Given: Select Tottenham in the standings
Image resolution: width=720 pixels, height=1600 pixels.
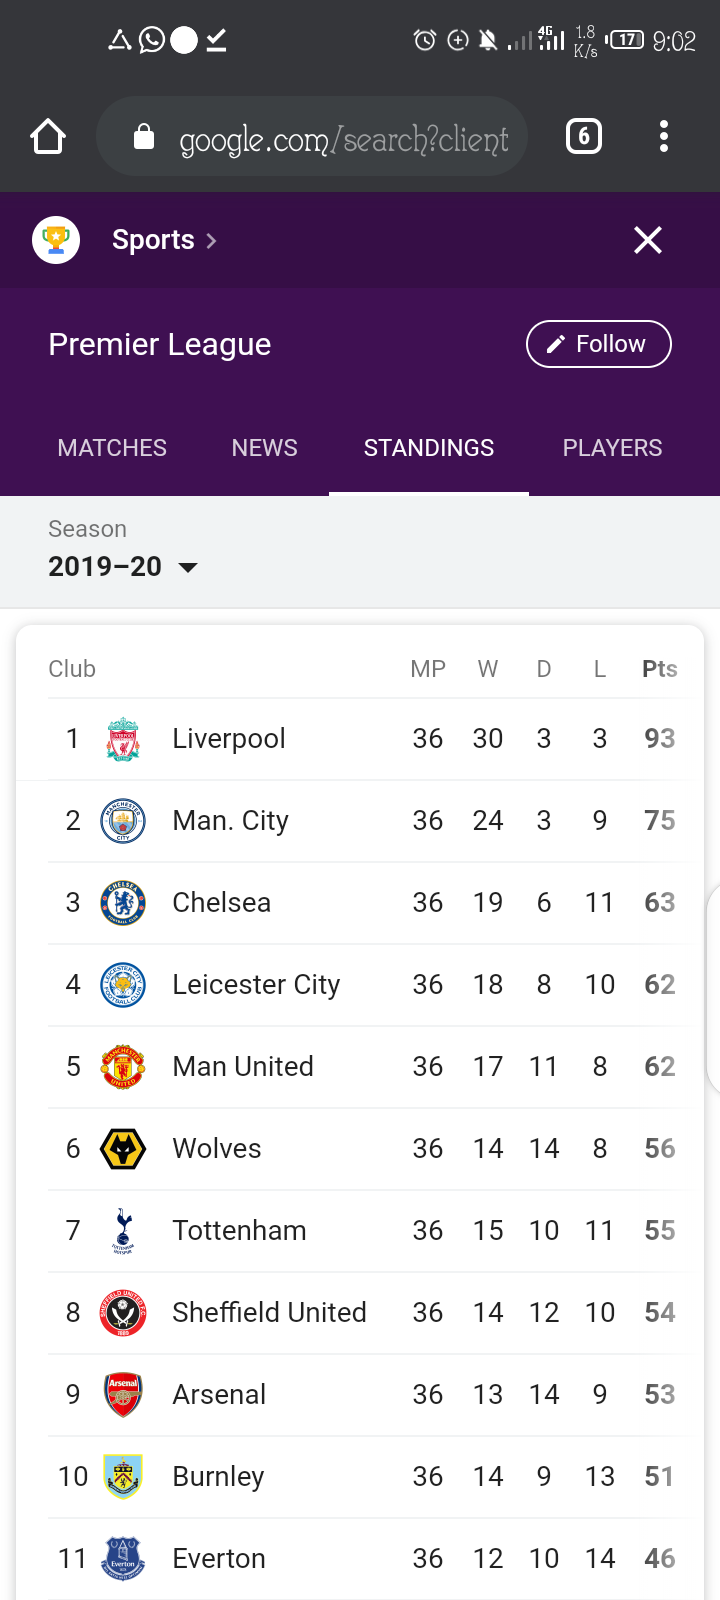Looking at the screenshot, I should (x=239, y=1231).
